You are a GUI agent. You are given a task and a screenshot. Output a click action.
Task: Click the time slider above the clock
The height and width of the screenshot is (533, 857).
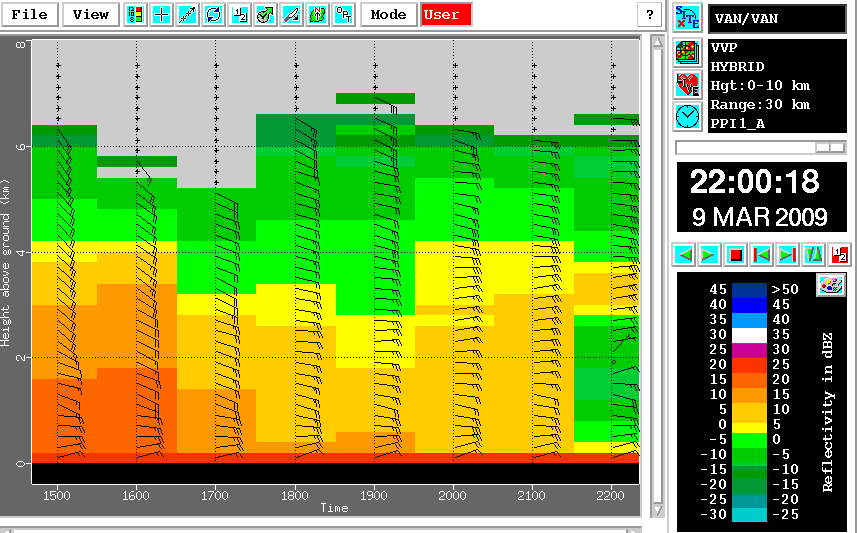(761, 147)
